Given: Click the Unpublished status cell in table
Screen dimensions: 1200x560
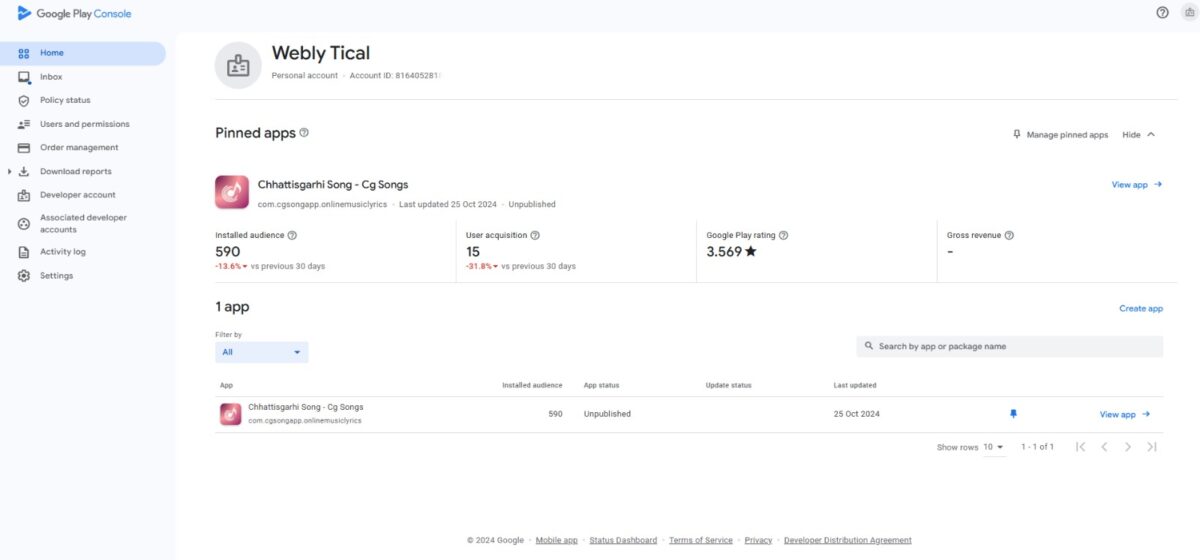Looking at the screenshot, I should [607, 414].
